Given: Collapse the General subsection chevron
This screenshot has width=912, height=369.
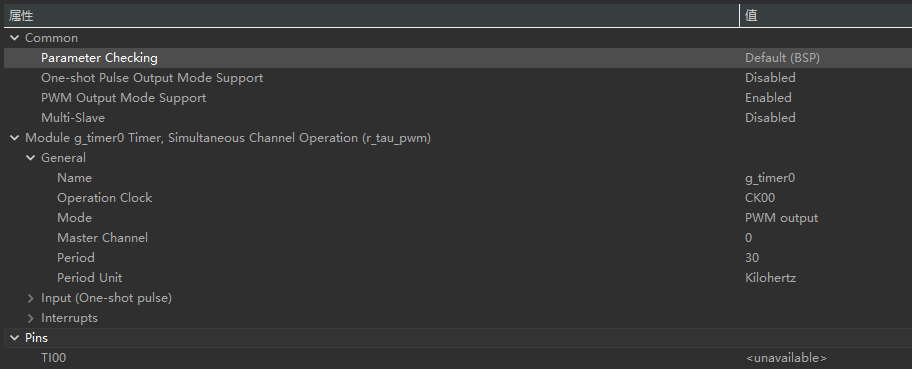Looking at the screenshot, I should 31,158.
